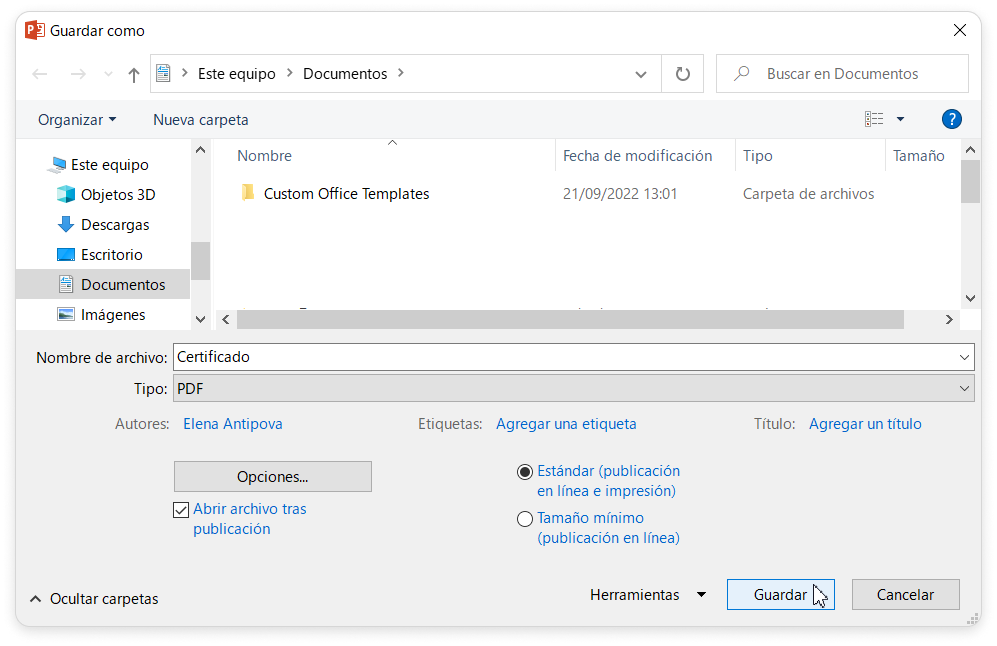
Task: Choose the Tamaño mínimo radio option
Action: 525,519
